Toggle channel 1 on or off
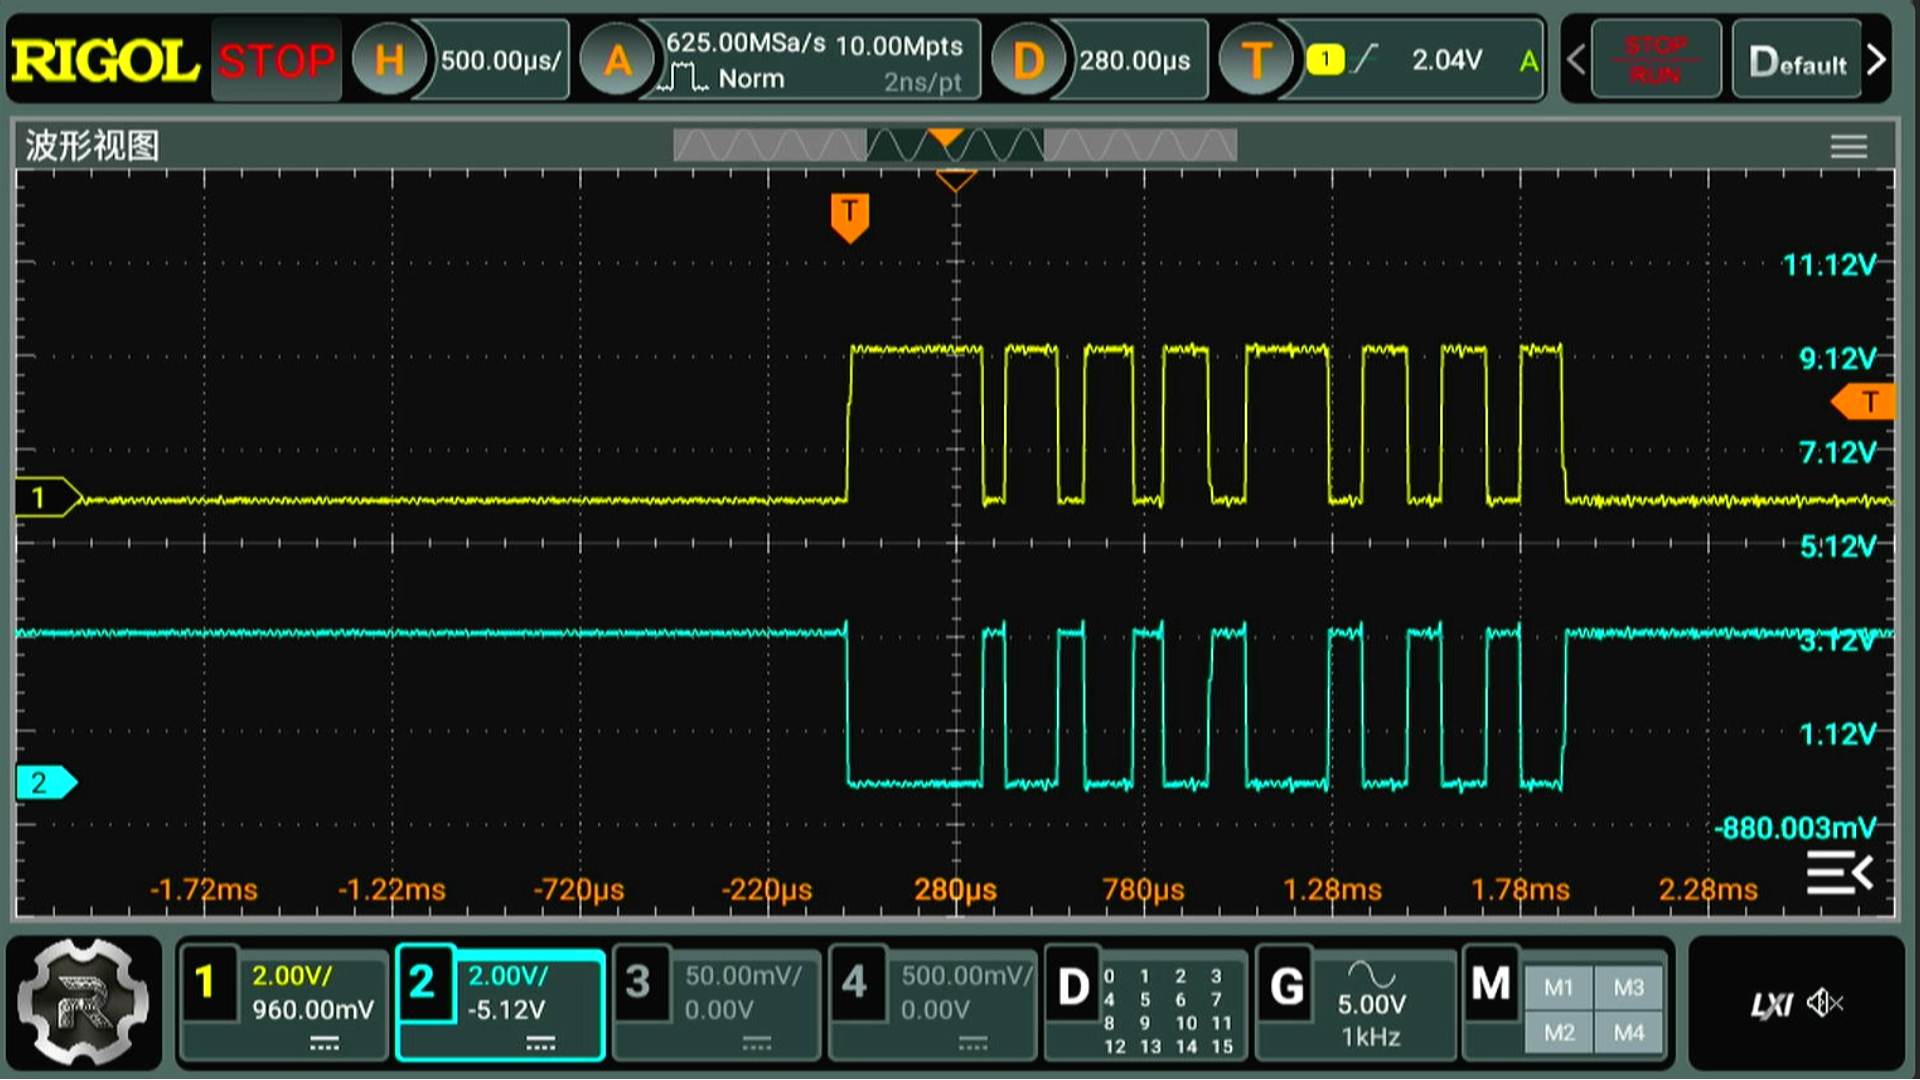 click(207, 983)
